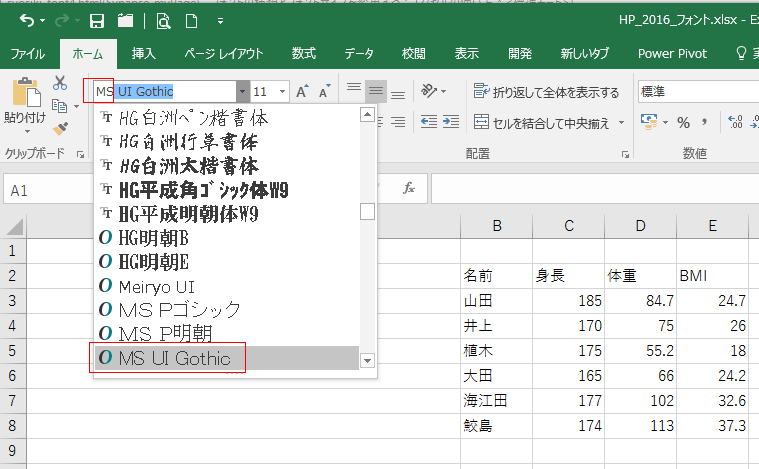Switch to the 数式 ribbon tab
759x469 pixels.
304,53
